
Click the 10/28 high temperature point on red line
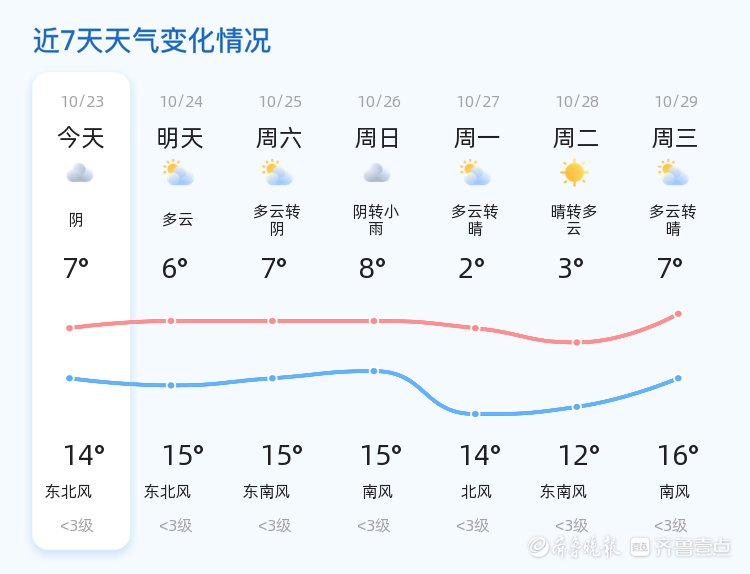click(x=577, y=343)
